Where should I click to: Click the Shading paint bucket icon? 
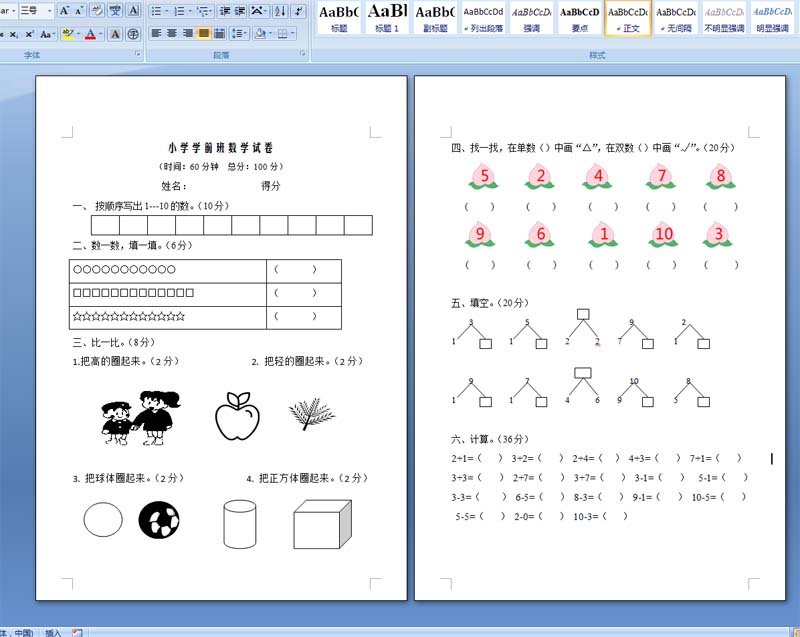(260, 34)
